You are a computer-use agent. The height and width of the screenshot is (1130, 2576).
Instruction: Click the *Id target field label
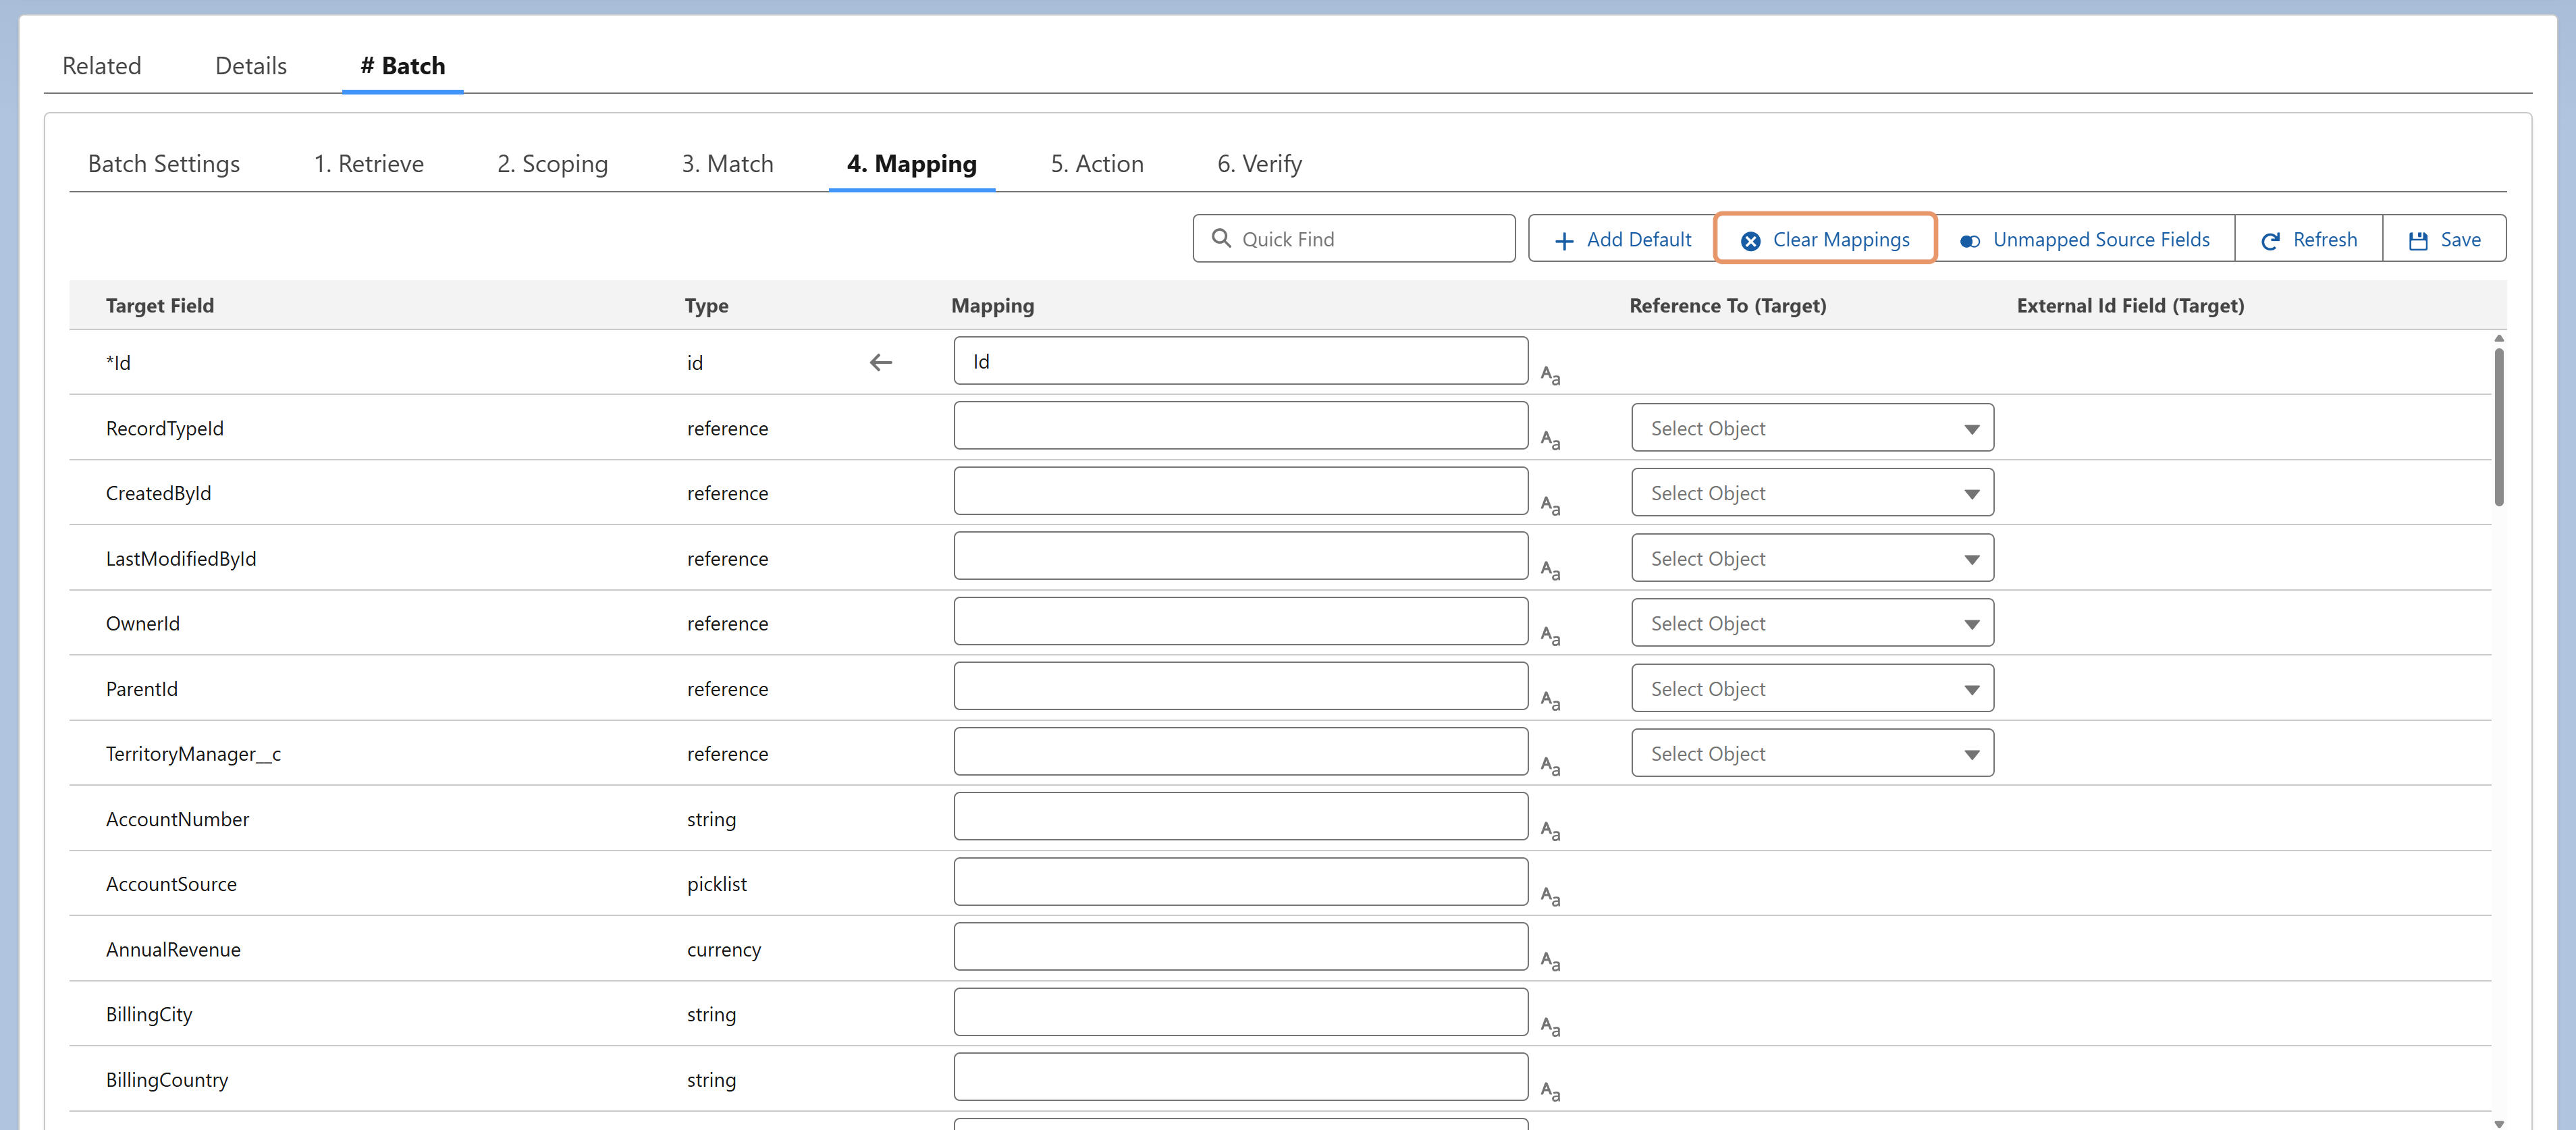tap(118, 363)
